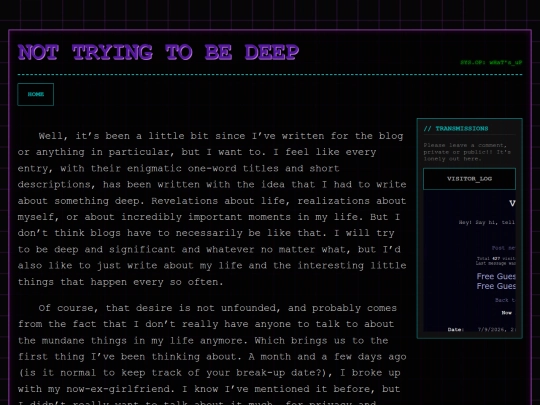Click the paragraph starting 'Of course, that desire'
This screenshot has height=405, width=540.
coord(212,355)
